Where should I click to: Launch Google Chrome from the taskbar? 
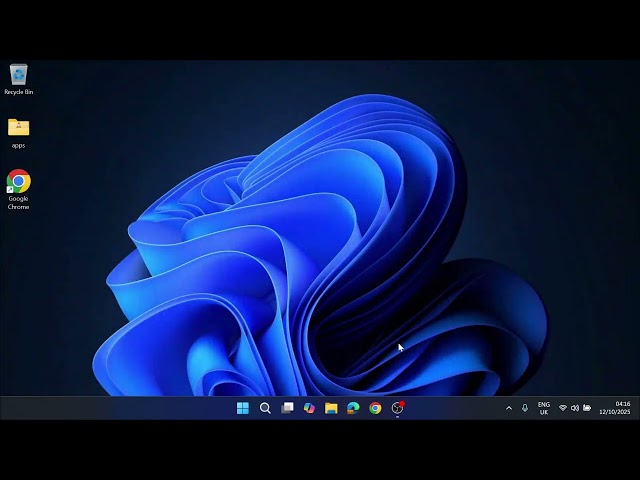[375, 408]
